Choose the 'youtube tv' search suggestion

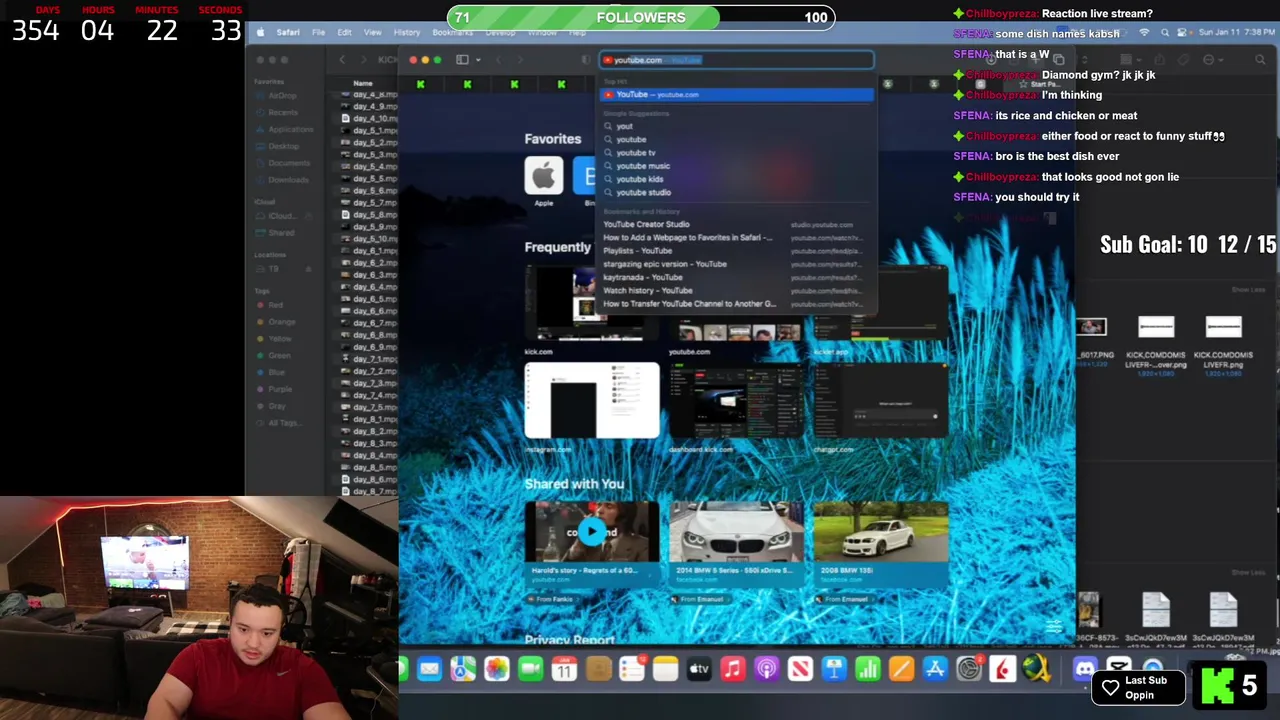point(736,153)
